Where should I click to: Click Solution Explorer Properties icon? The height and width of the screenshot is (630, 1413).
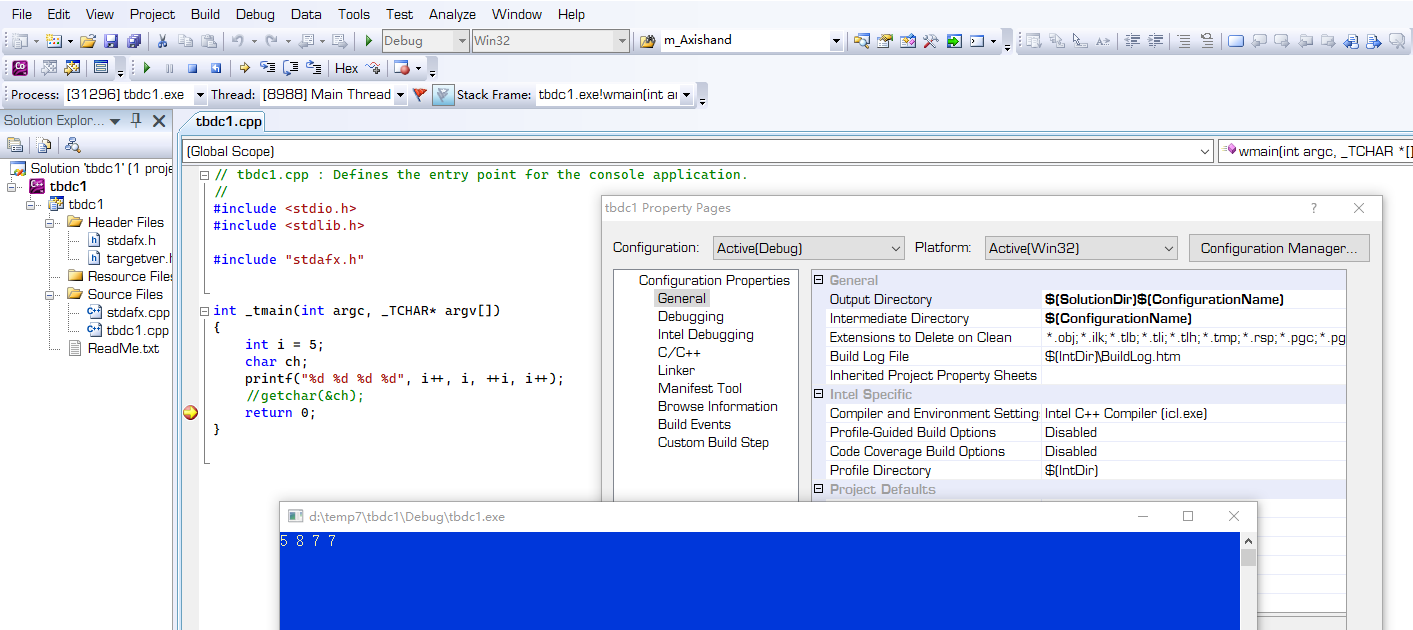click(15, 145)
